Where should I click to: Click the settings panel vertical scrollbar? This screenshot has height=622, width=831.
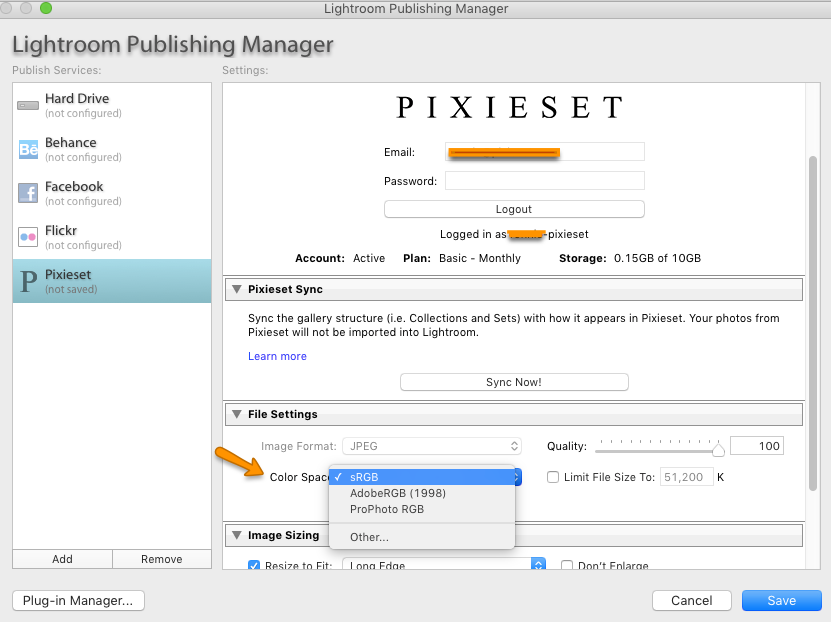coord(812,323)
